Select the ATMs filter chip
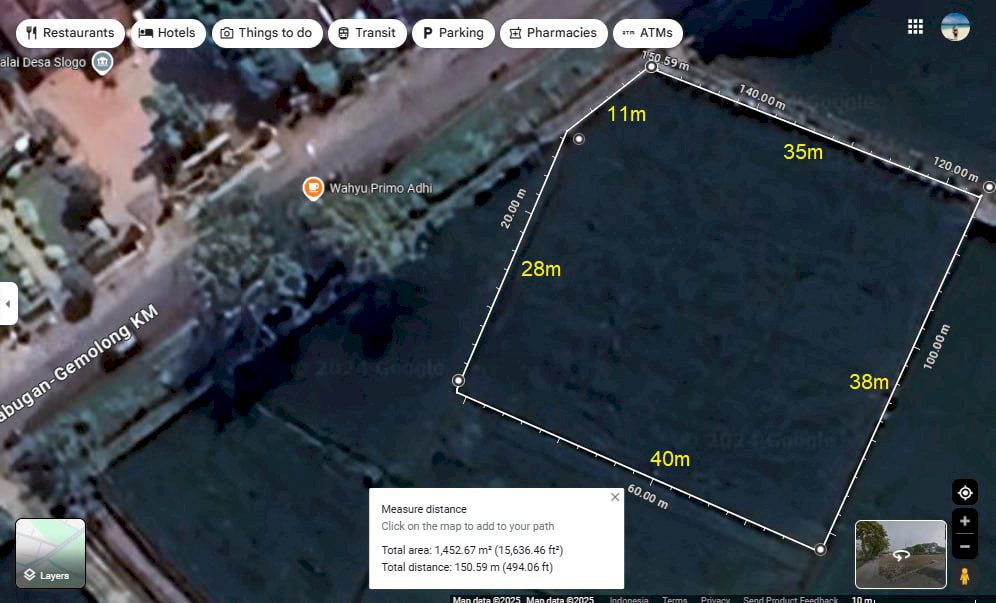This screenshot has width=996, height=603. tap(647, 33)
